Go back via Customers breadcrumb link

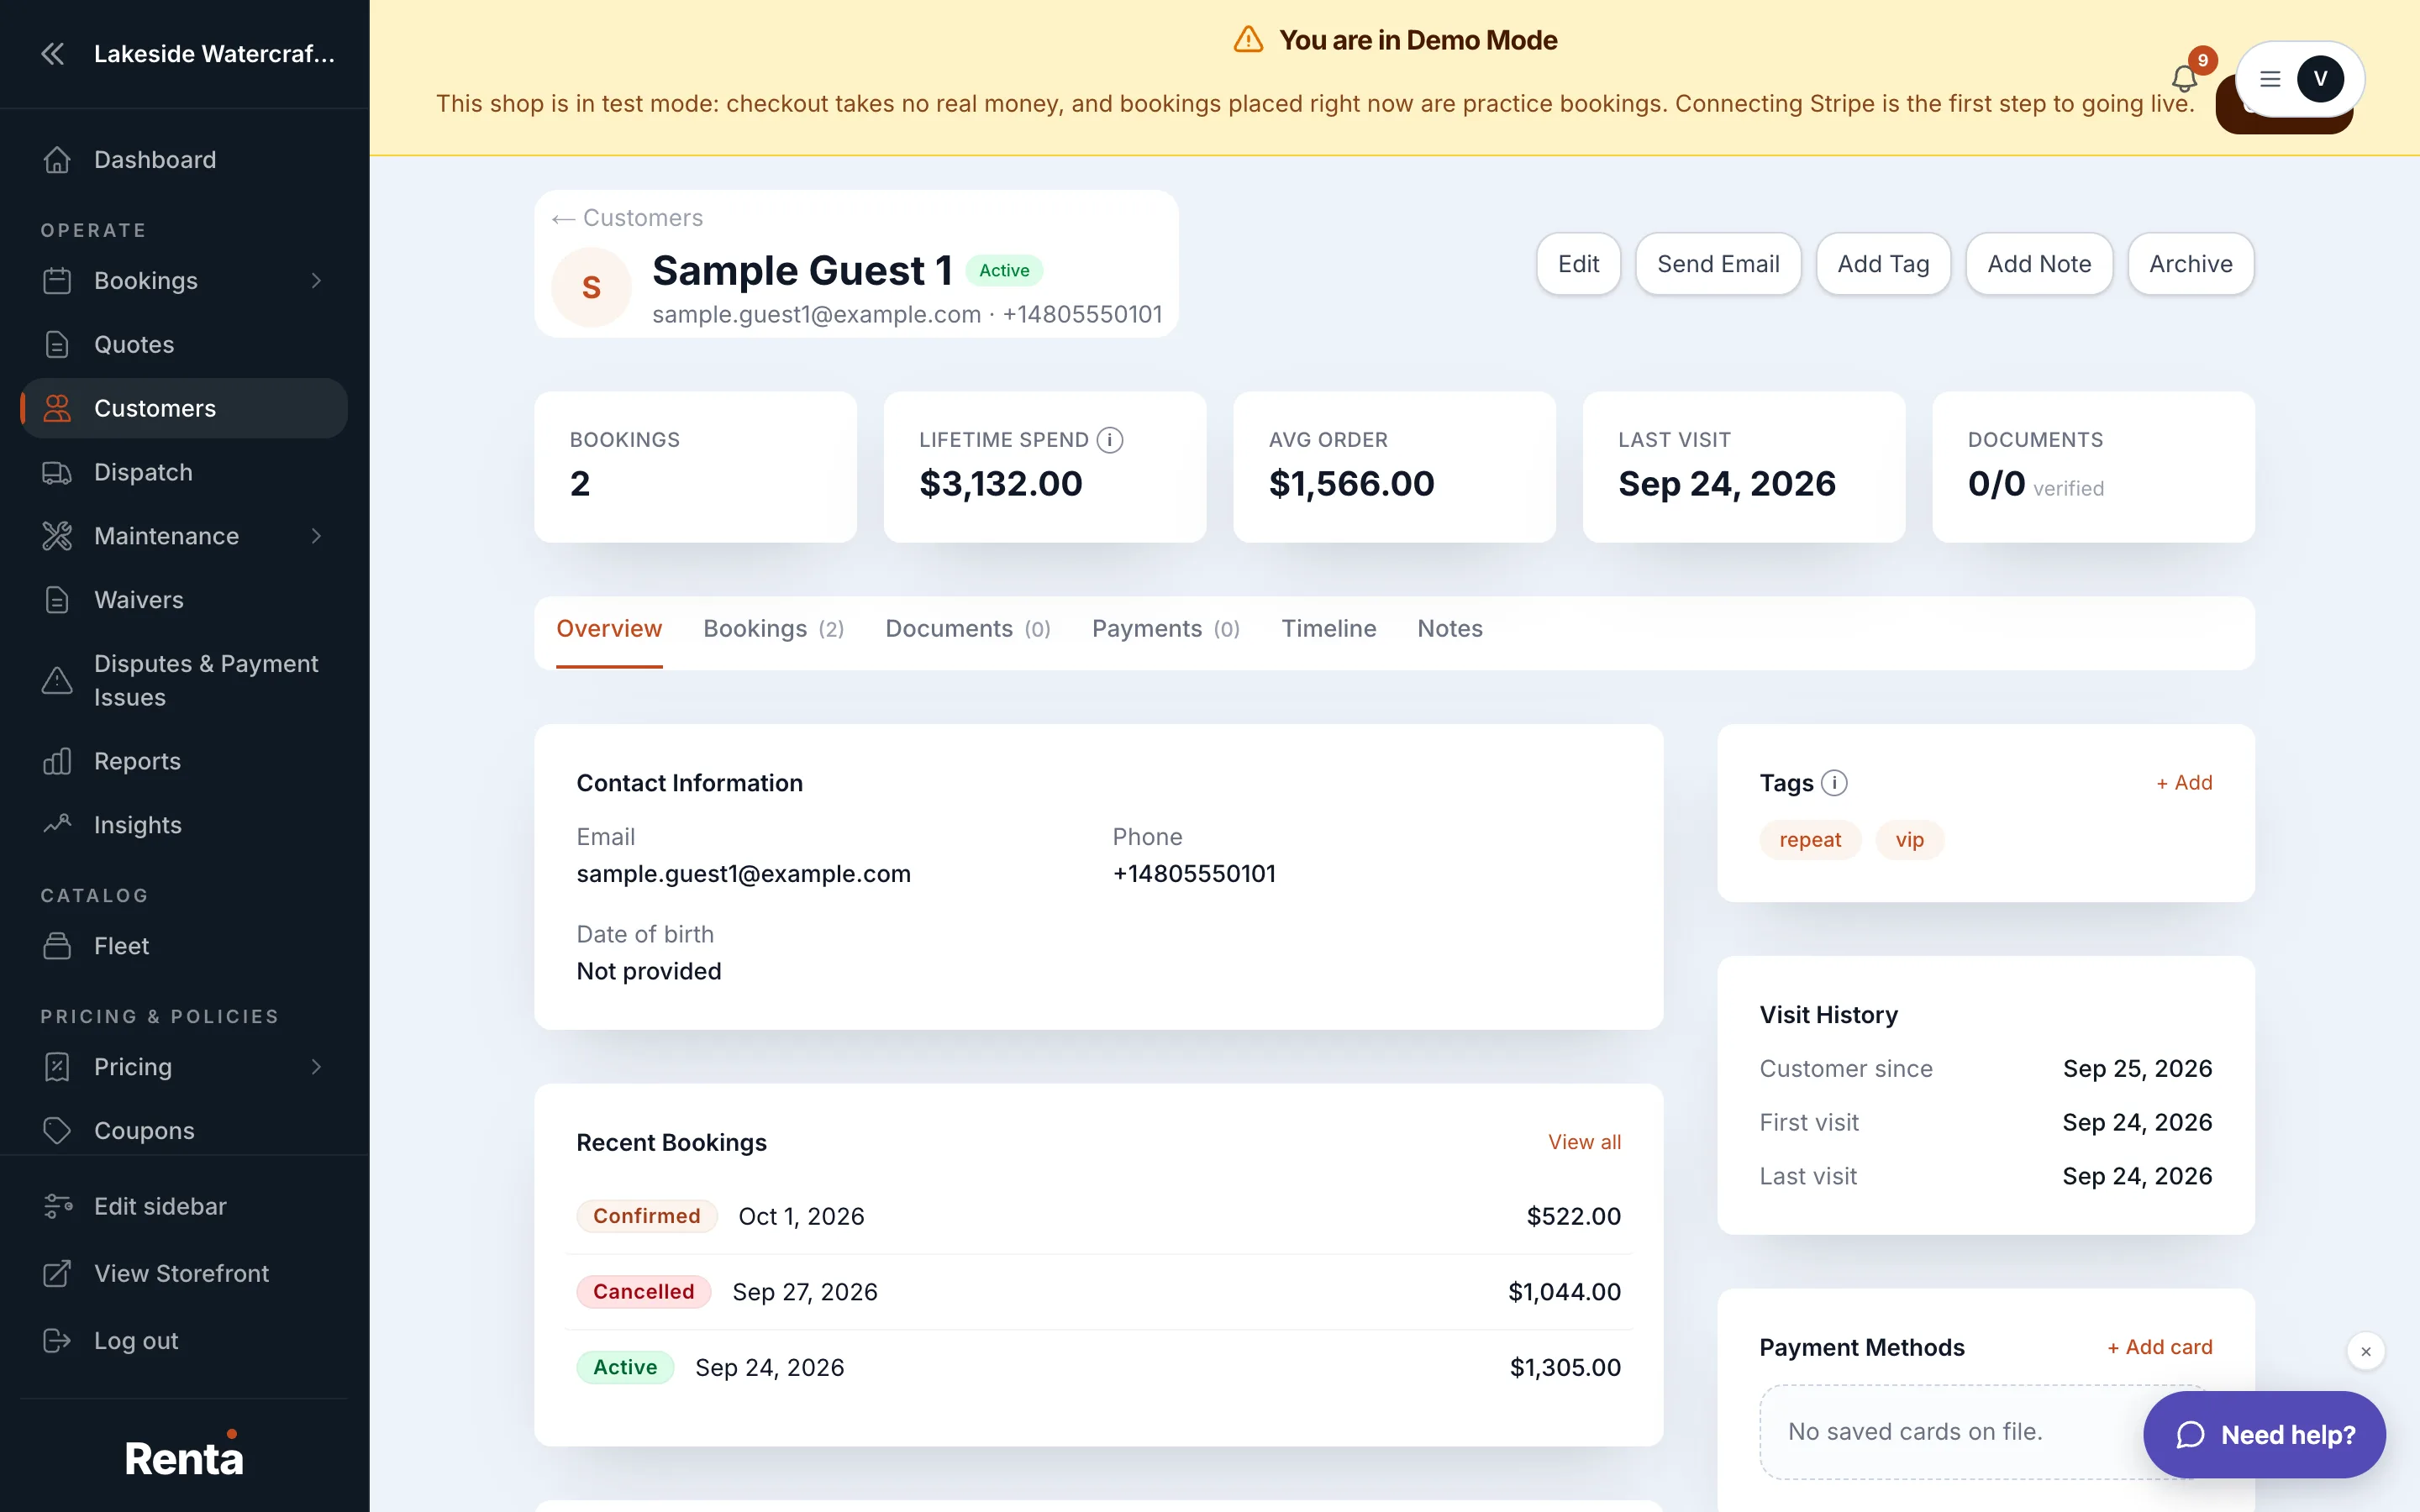pyautogui.click(x=628, y=218)
